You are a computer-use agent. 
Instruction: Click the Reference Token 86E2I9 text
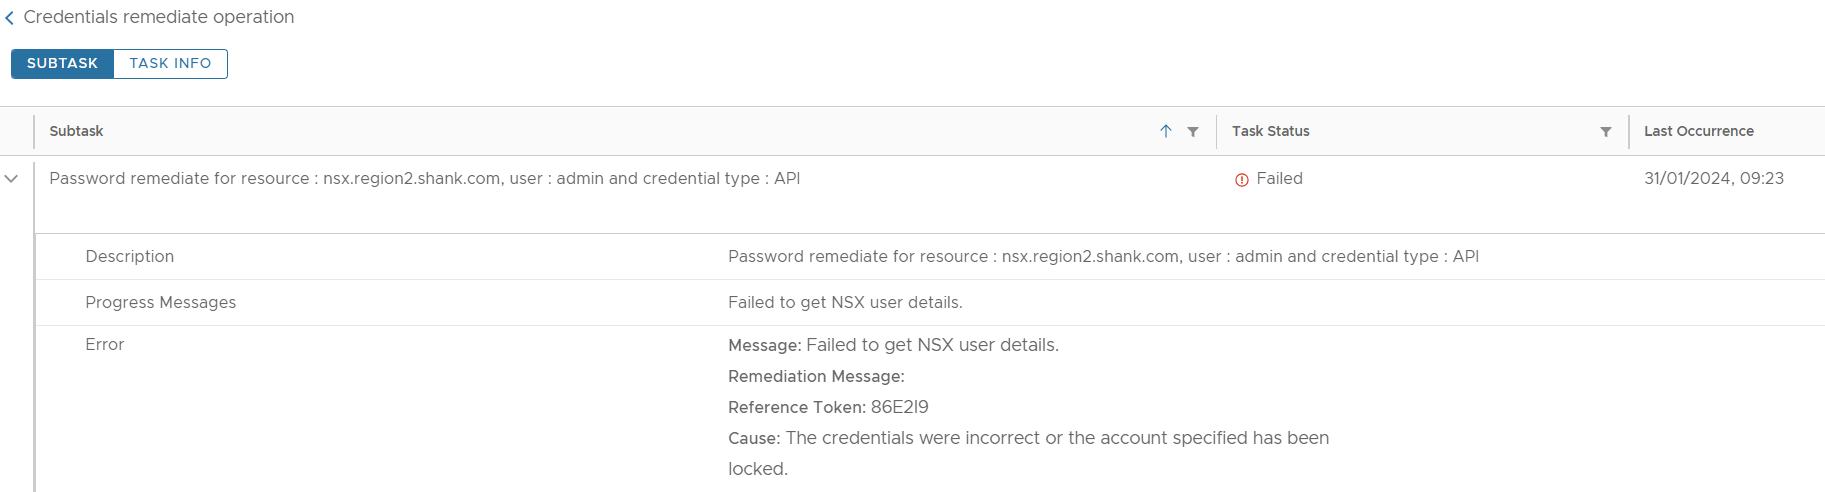coord(828,407)
